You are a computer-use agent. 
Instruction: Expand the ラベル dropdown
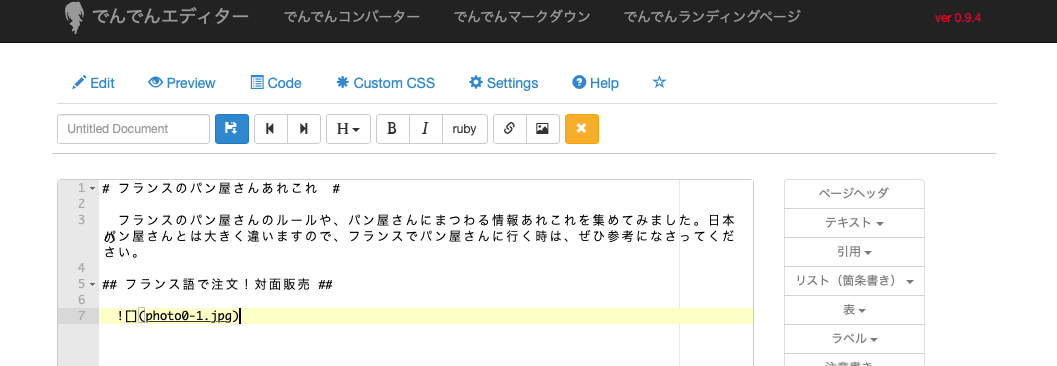coord(854,338)
